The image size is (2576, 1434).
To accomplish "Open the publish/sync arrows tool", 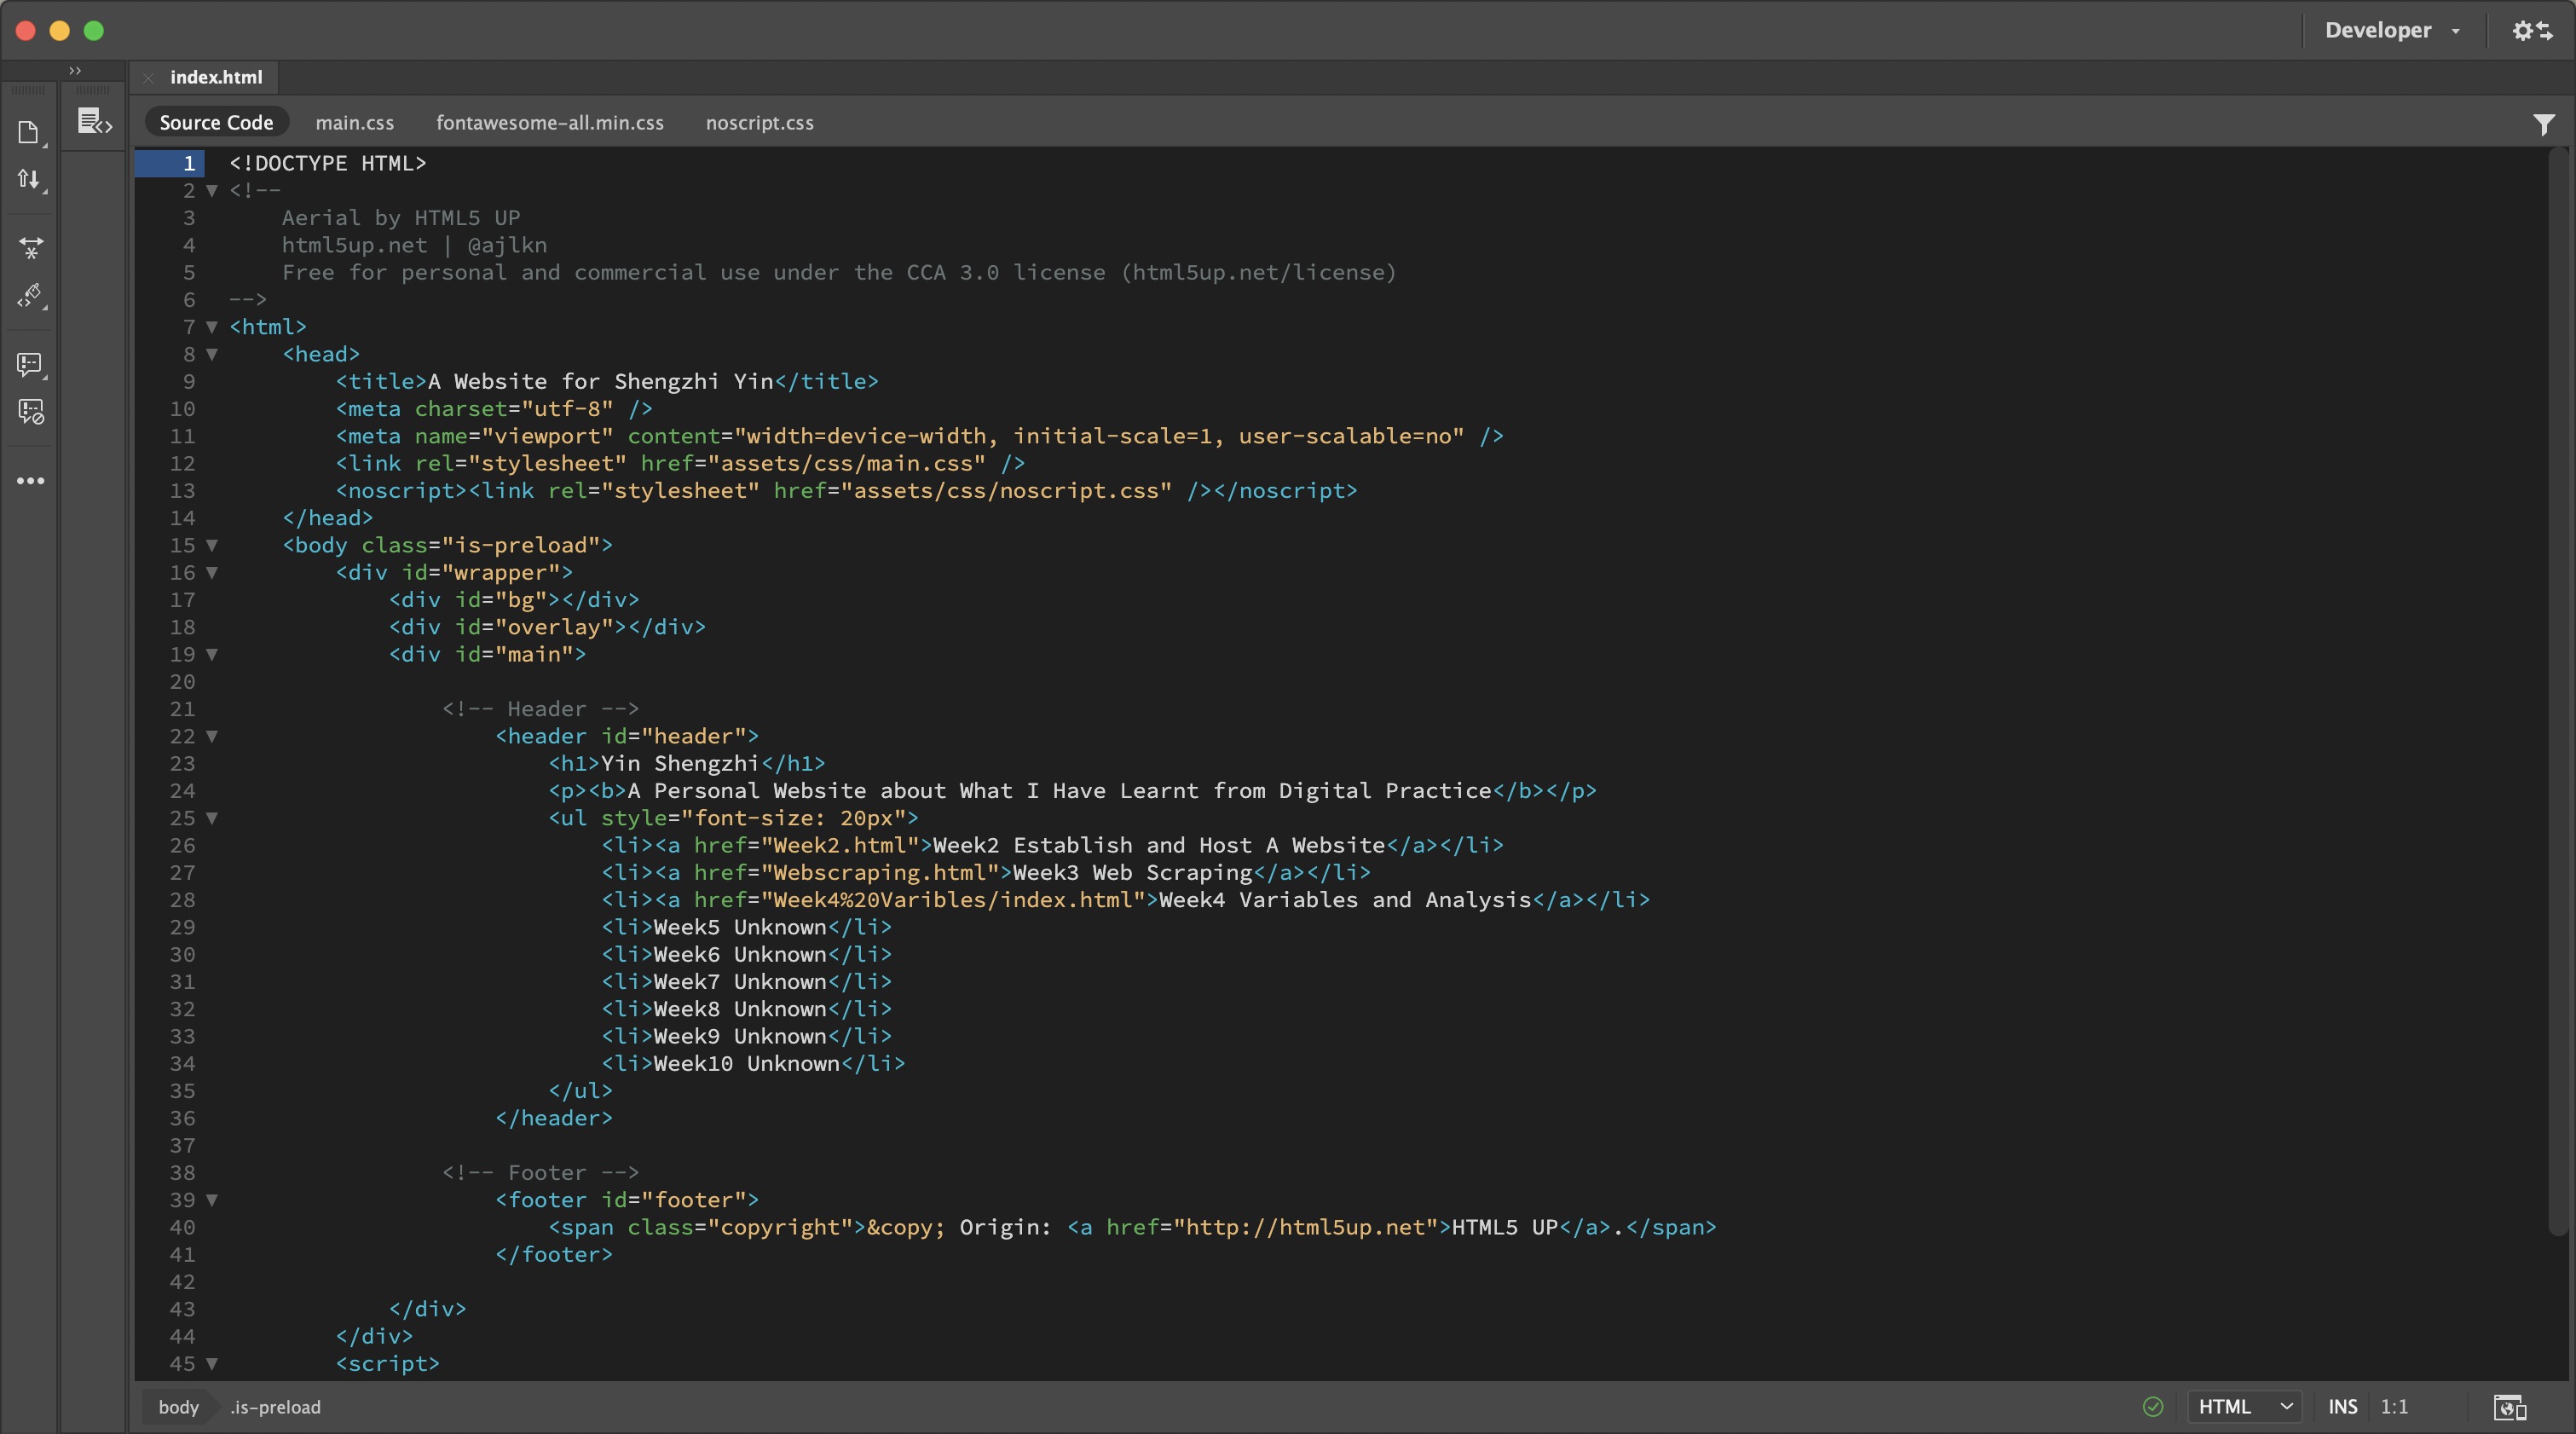I will pyautogui.click(x=30, y=179).
